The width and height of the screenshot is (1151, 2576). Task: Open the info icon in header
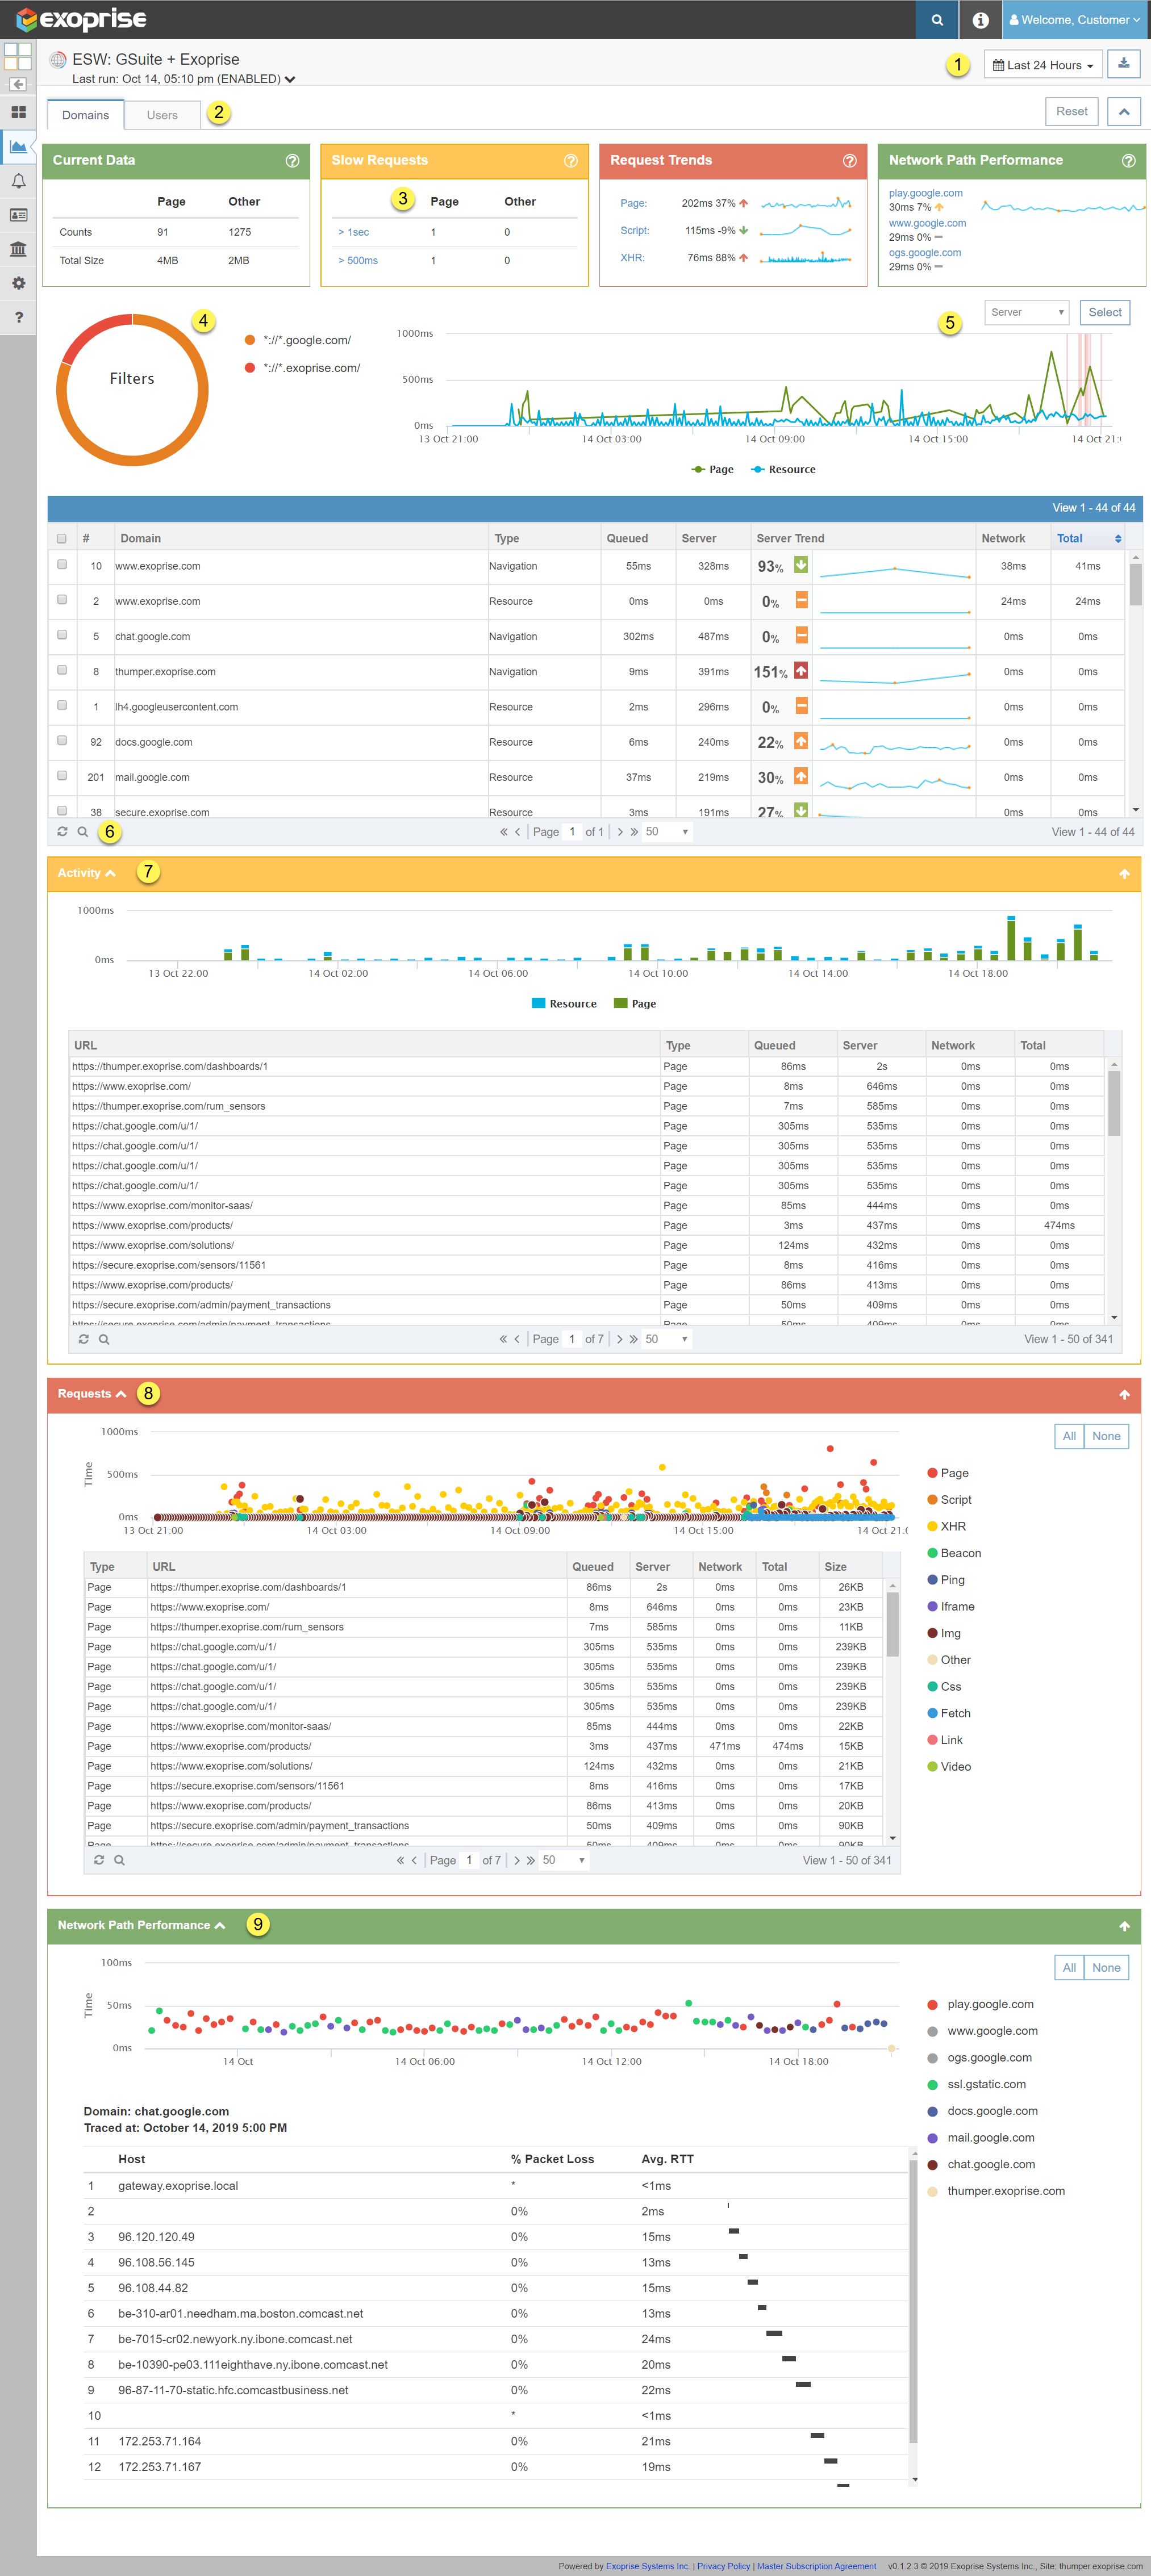pyautogui.click(x=980, y=20)
